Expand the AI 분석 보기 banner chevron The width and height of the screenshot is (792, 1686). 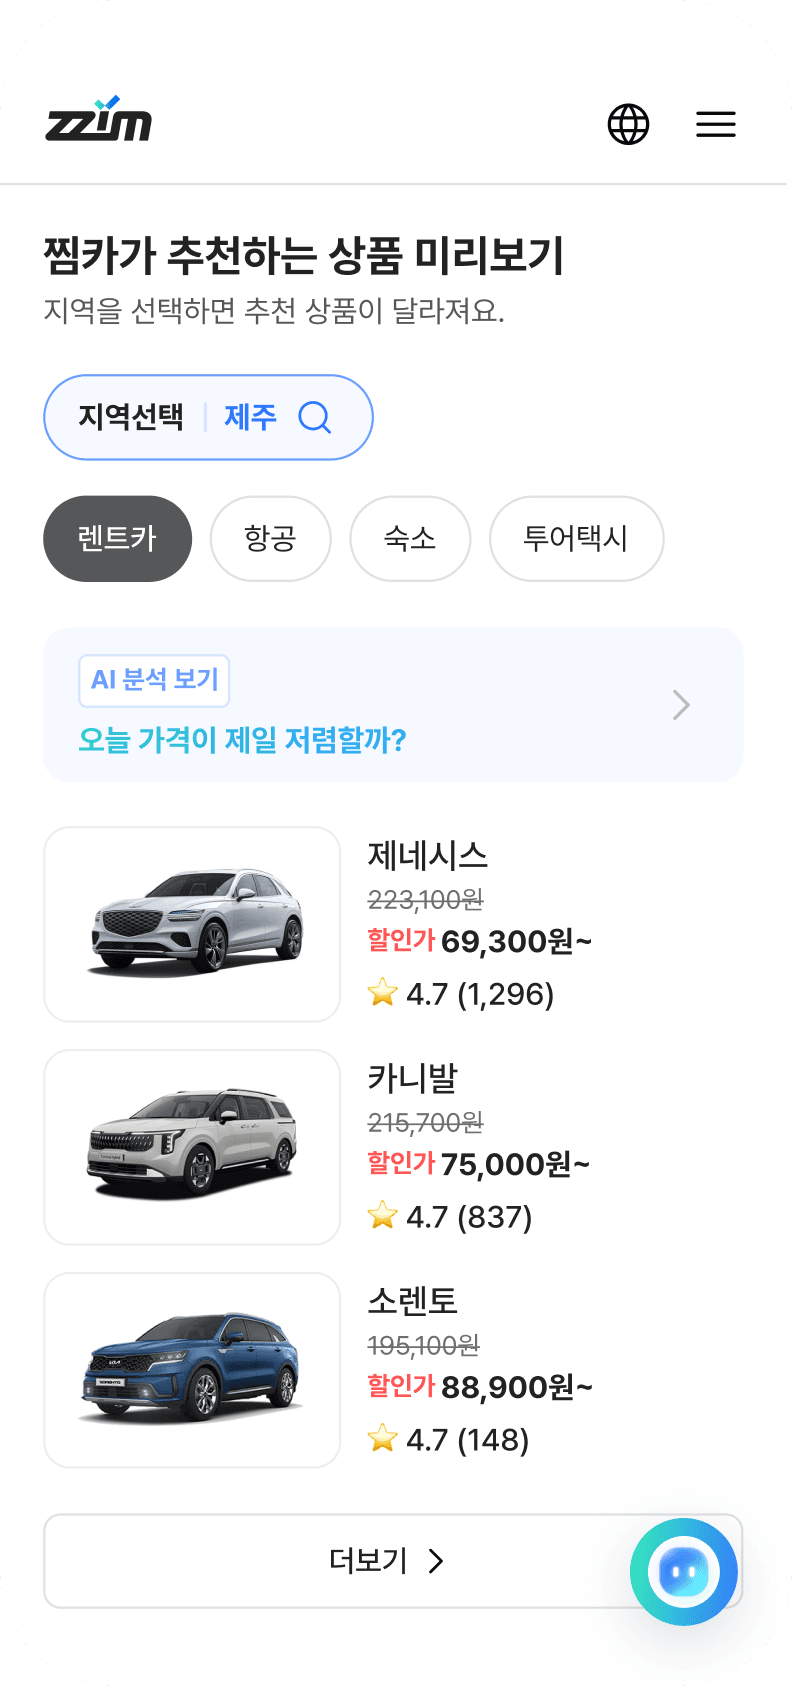click(x=682, y=705)
